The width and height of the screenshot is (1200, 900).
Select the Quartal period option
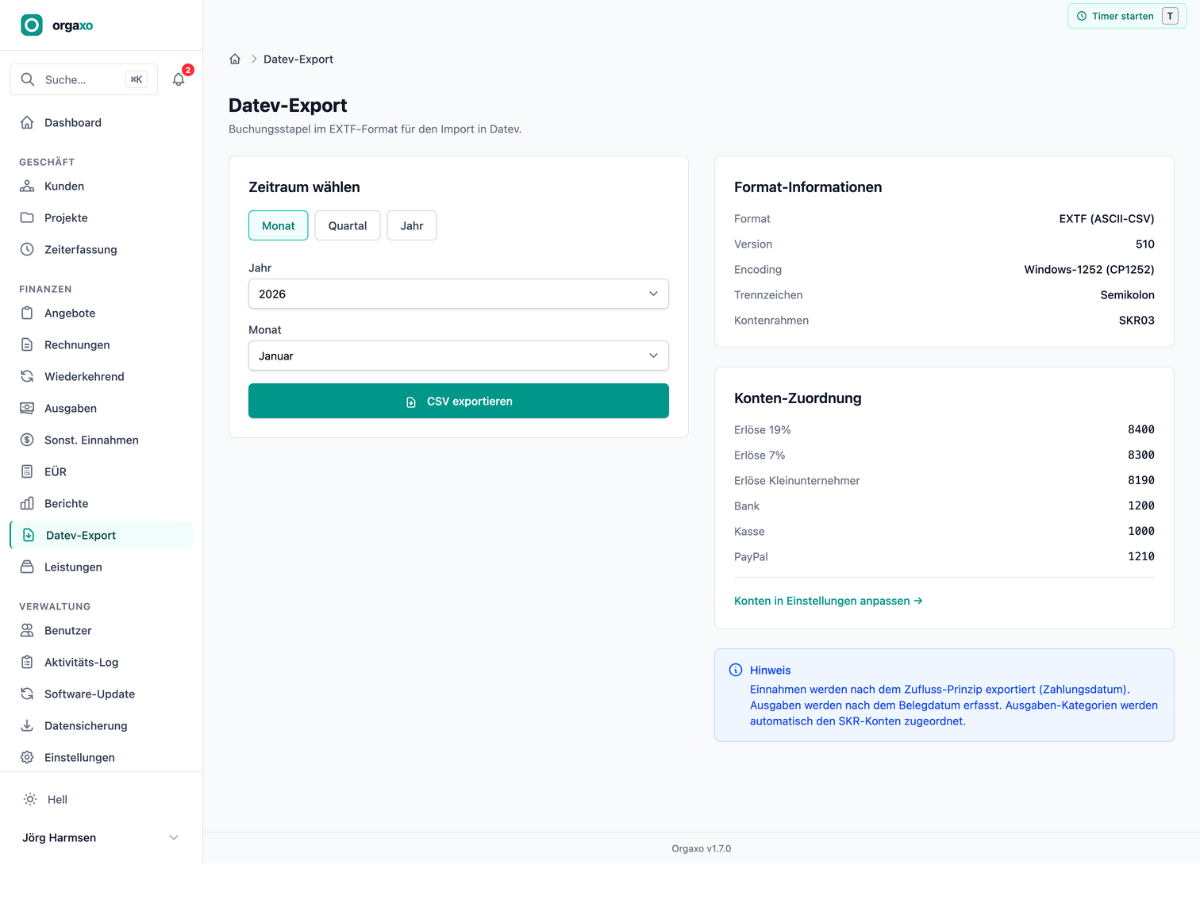point(347,226)
